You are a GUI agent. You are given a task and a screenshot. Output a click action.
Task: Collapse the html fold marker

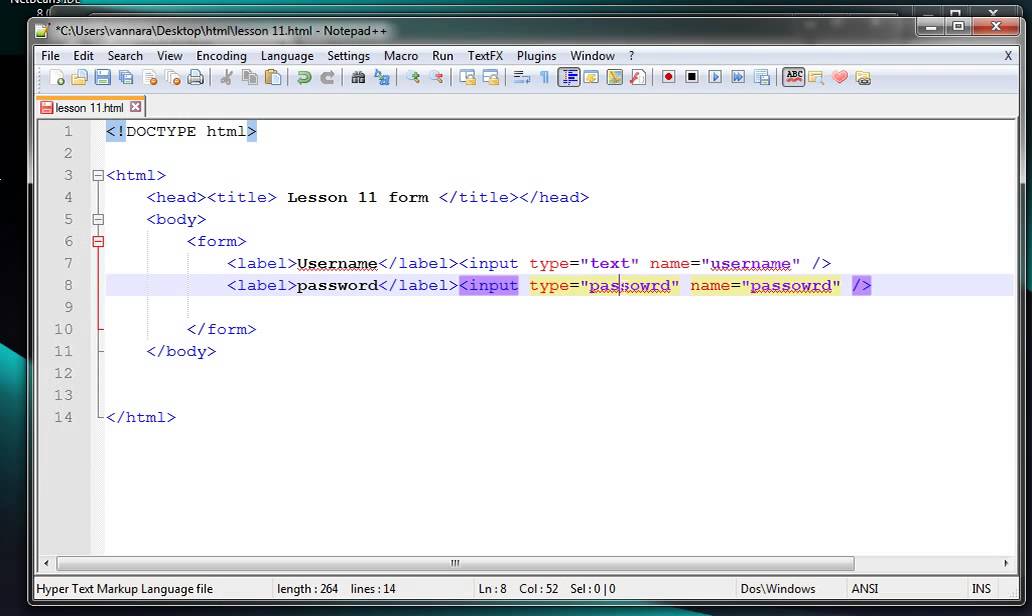click(98, 176)
